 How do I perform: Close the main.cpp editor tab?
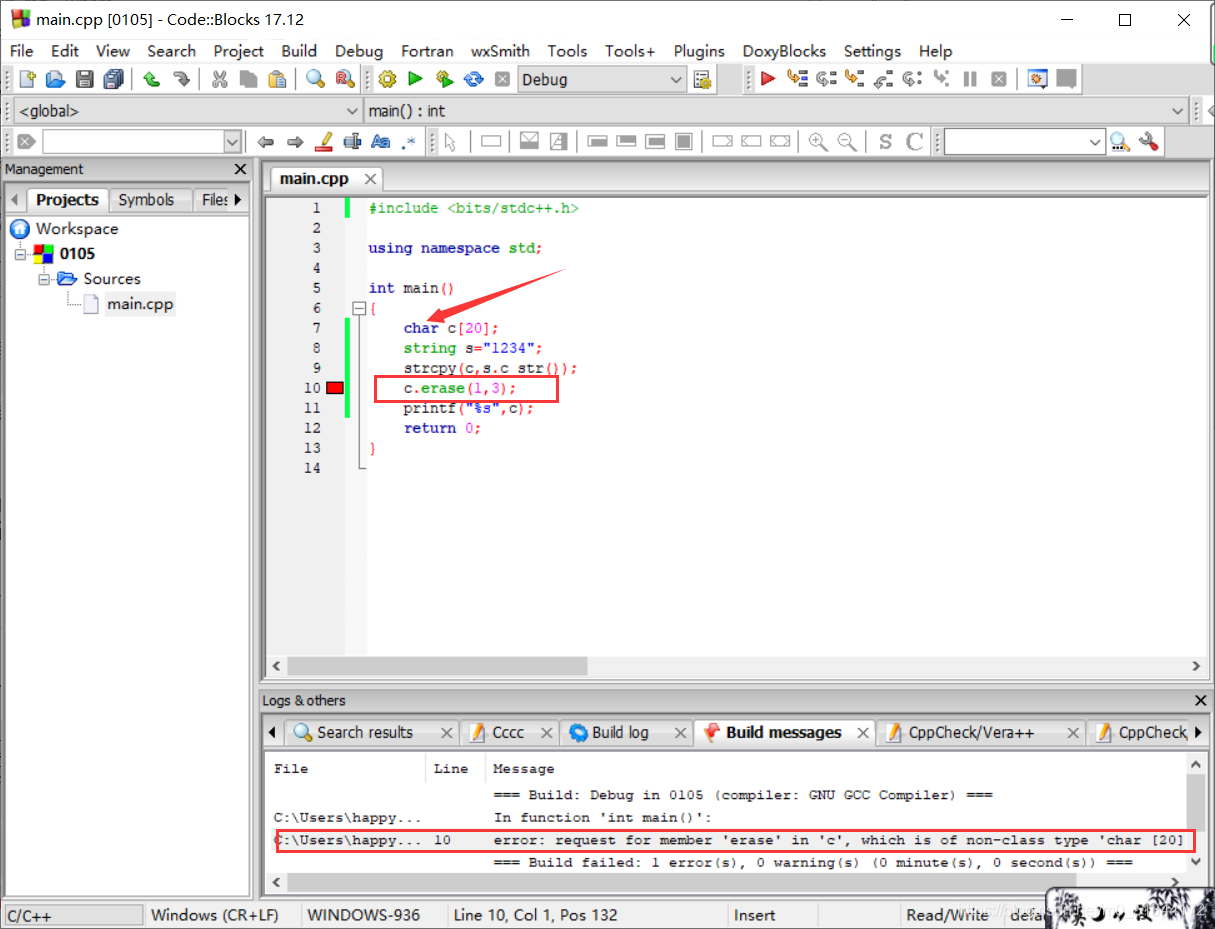click(x=370, y=179)
